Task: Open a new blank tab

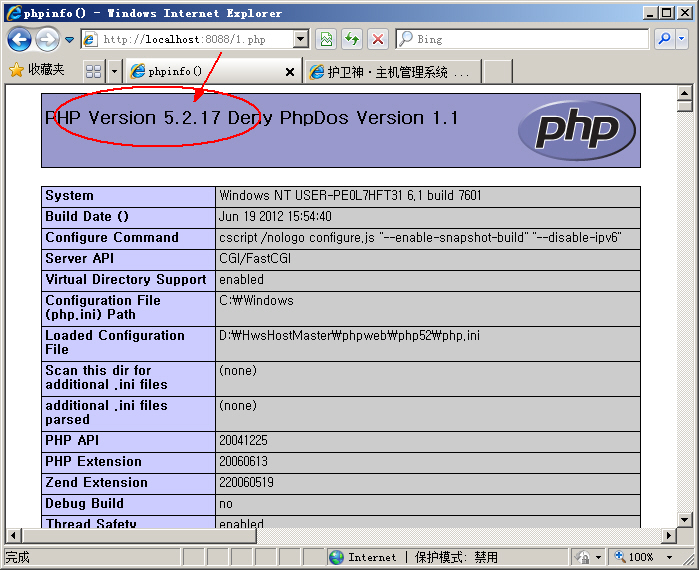Action: pyautogui.click(x=497, y=71)
